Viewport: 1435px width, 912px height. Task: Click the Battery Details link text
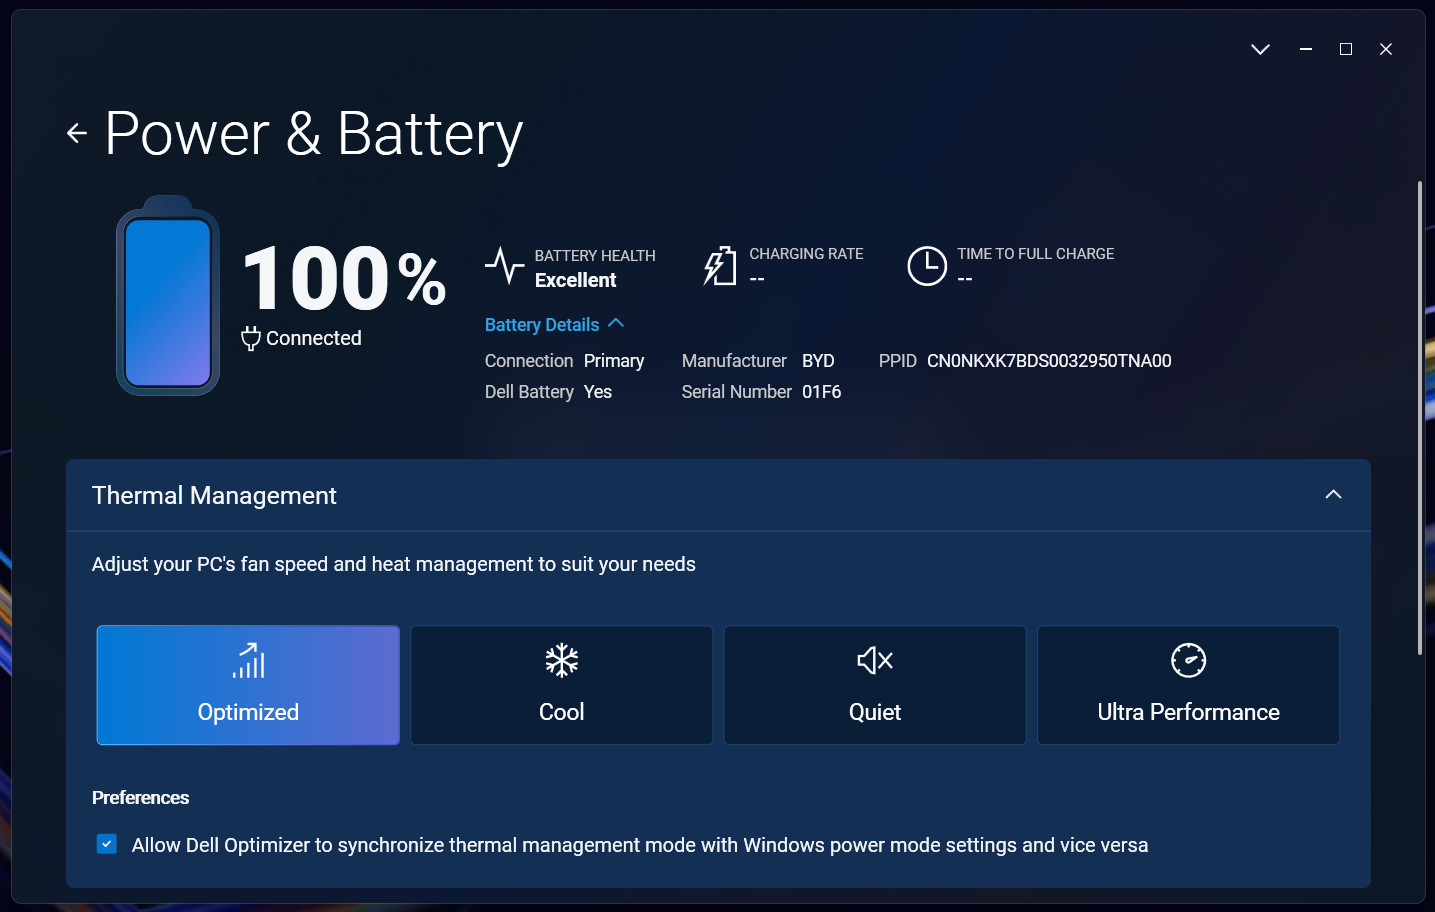(x=542, y=325)
